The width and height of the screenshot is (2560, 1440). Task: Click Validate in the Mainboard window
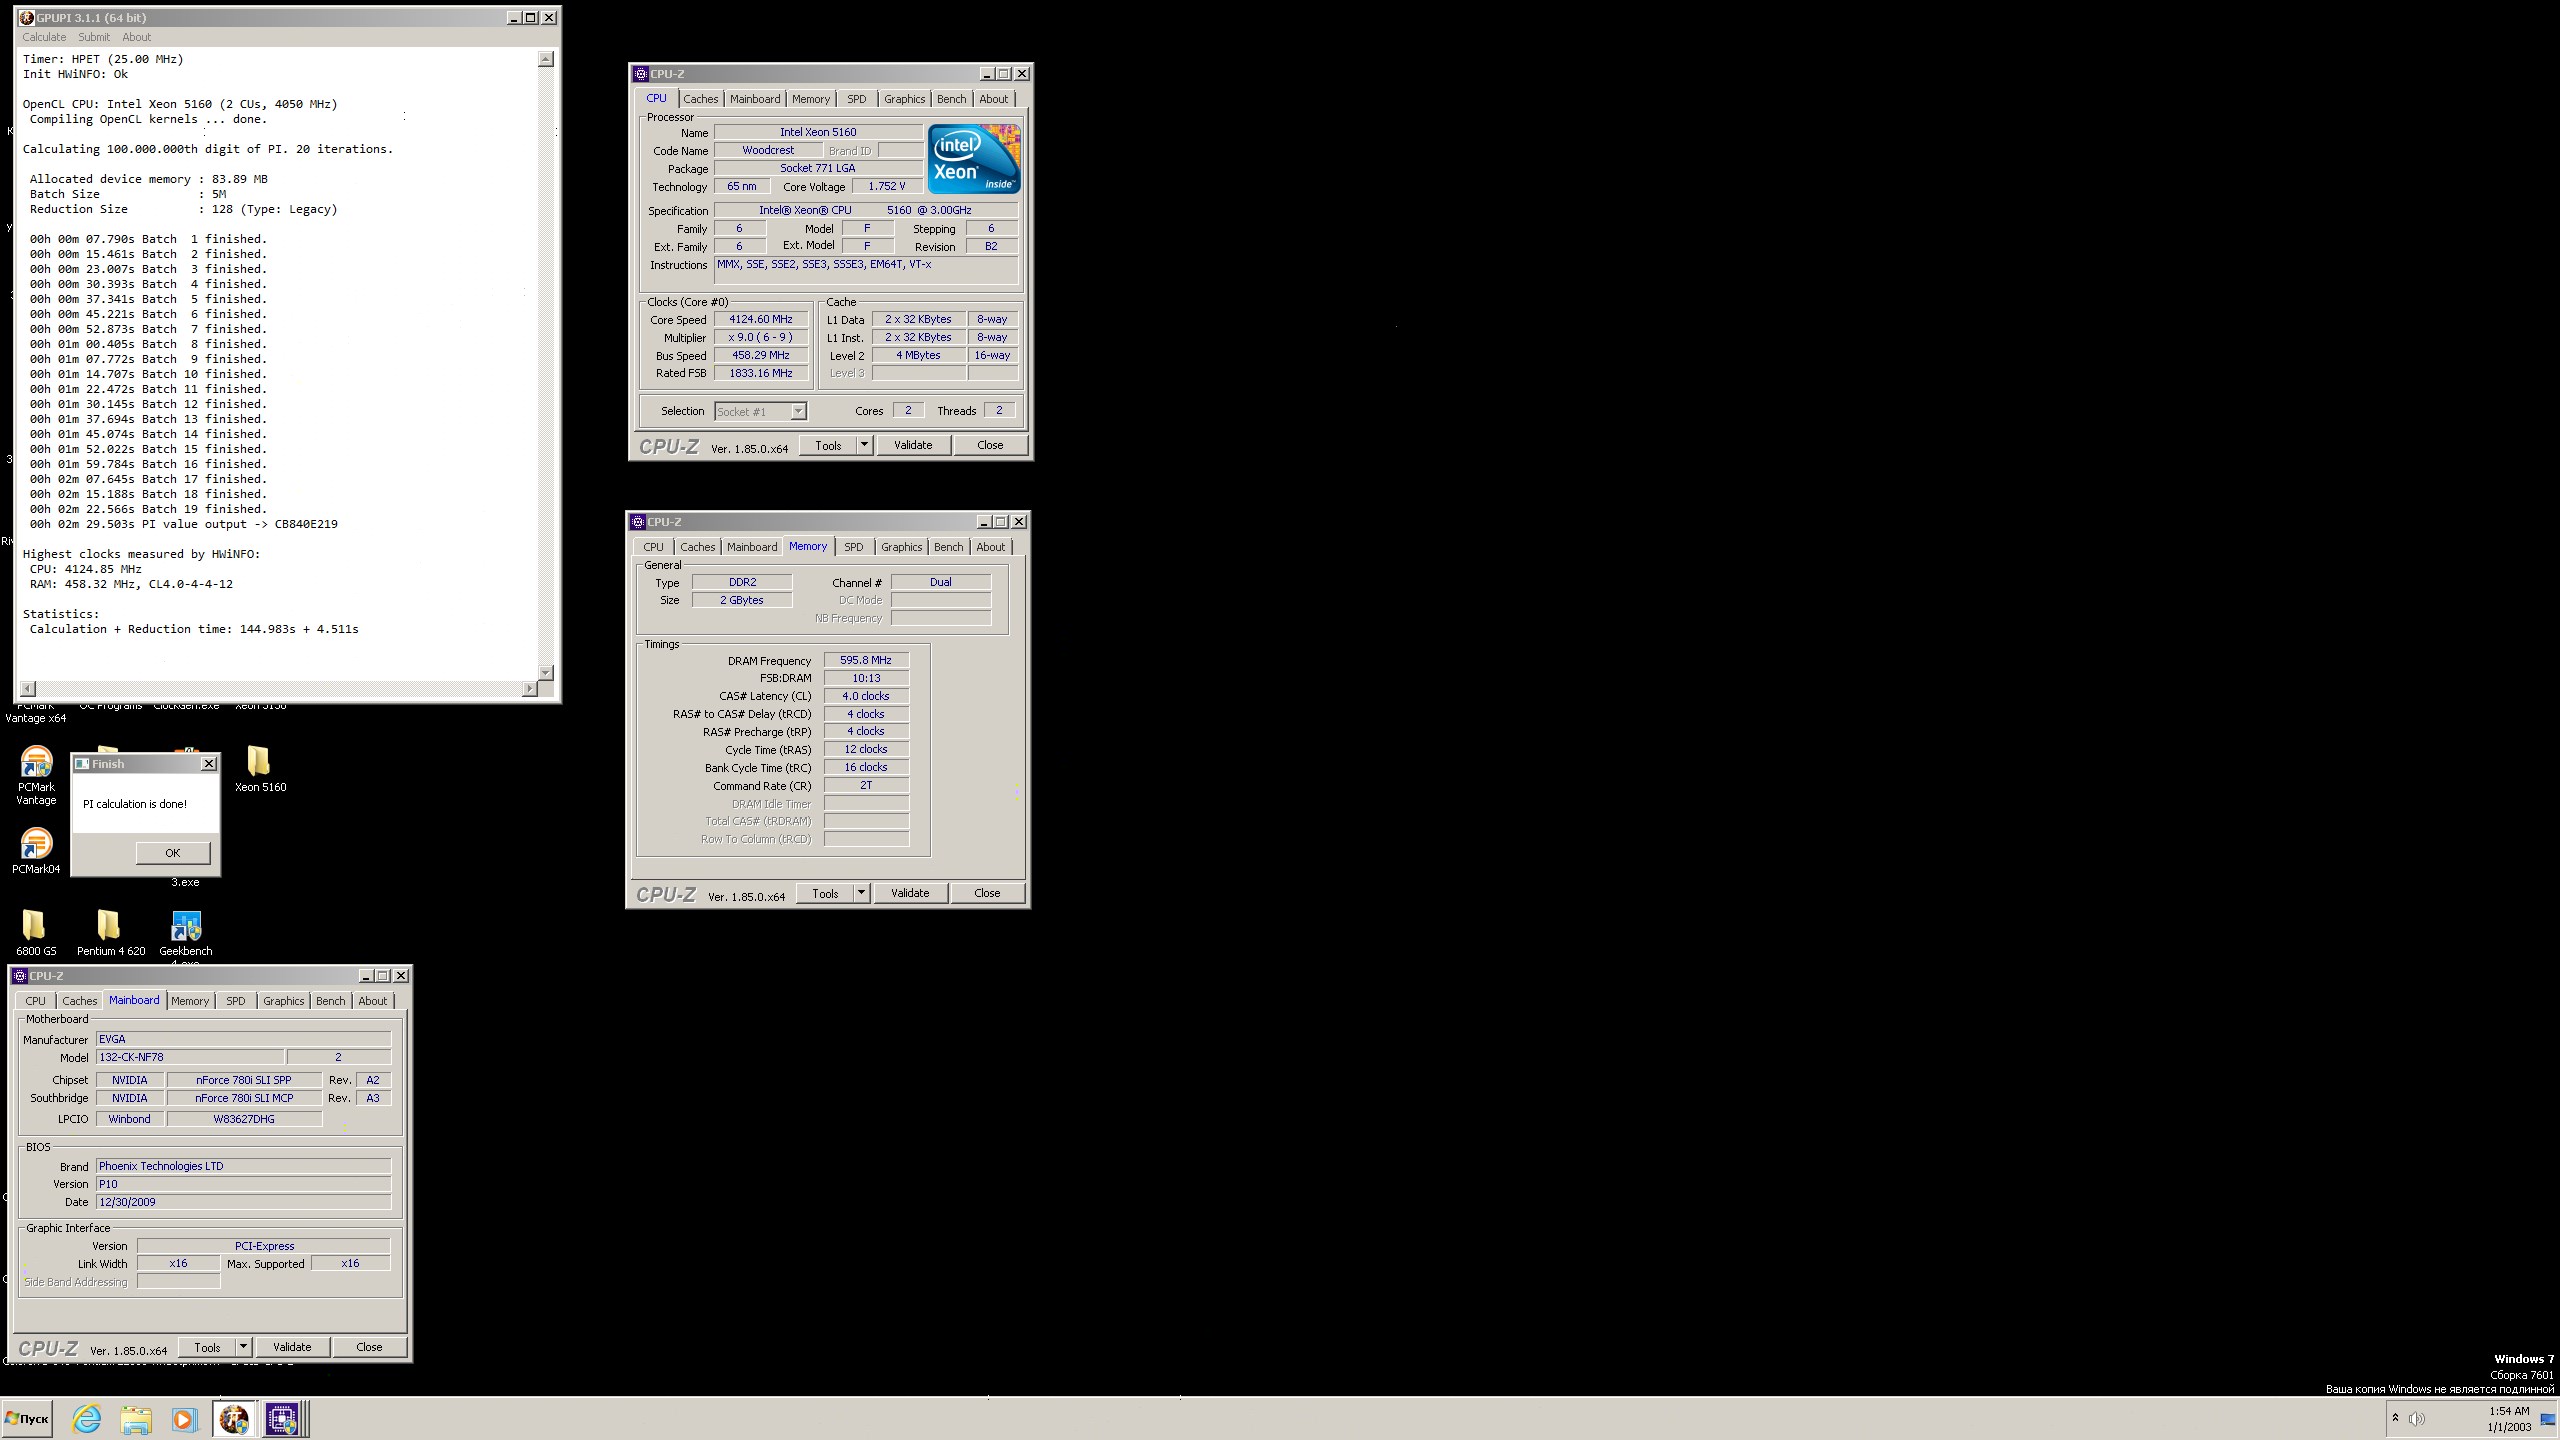tap(292, 1347)
